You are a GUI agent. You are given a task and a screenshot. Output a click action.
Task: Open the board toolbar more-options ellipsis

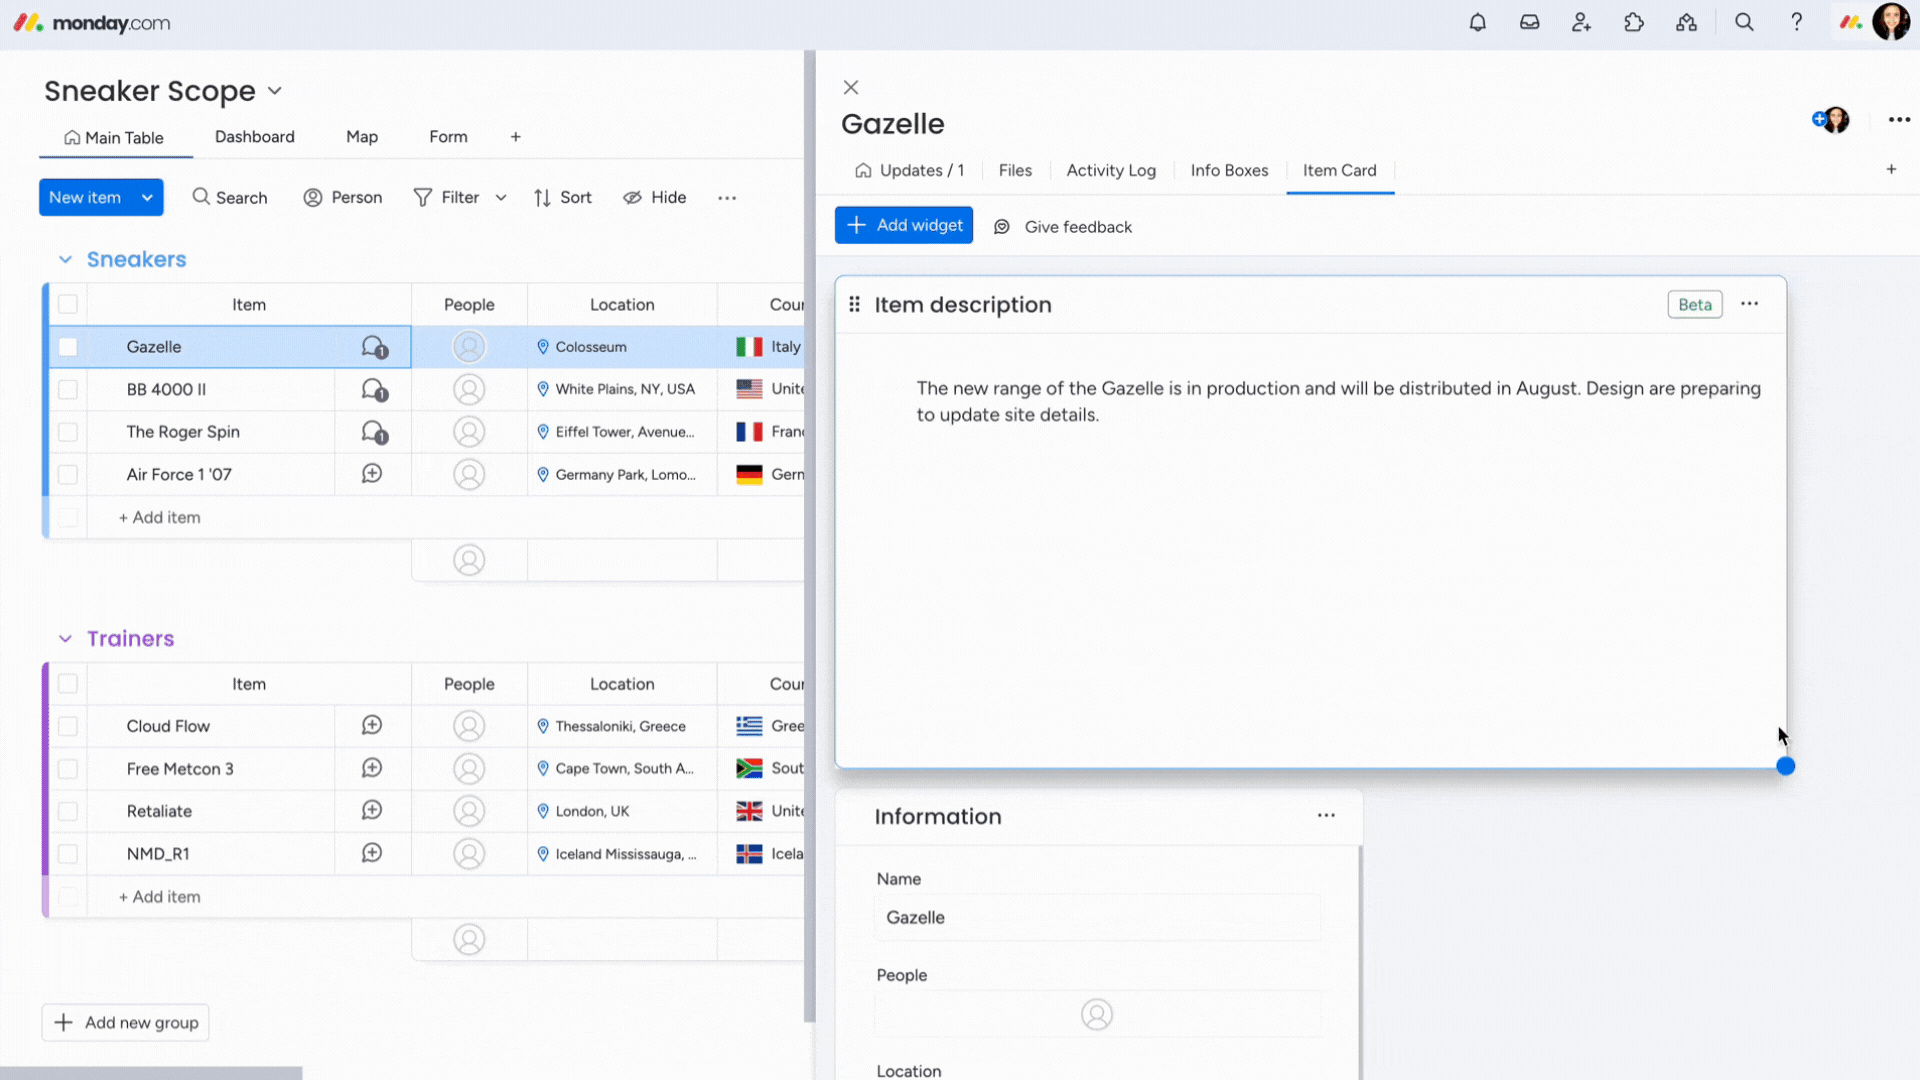click(x=727, y=198)
